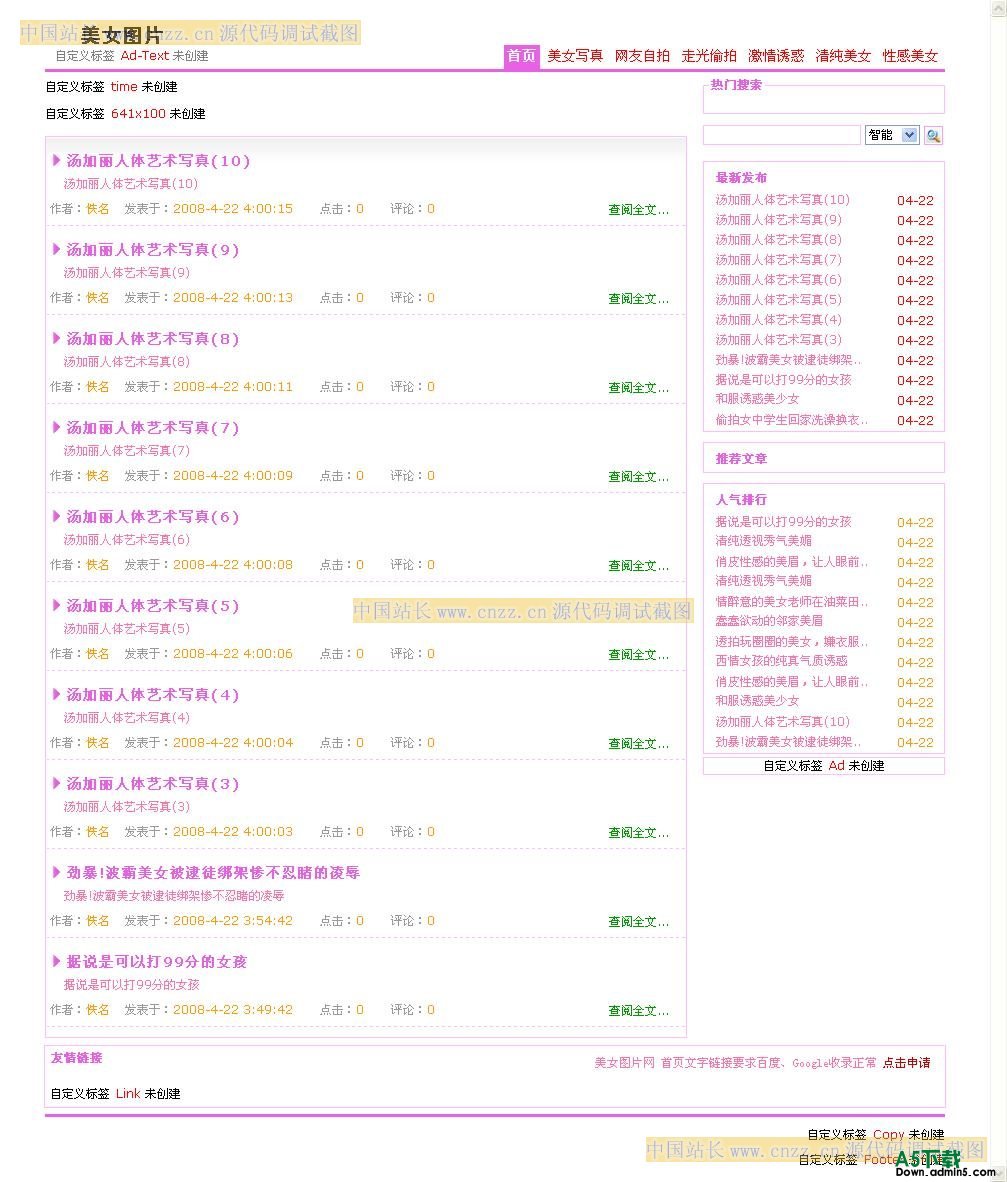Open 西情女孩的纯真气质诱惑 in 人气排行

(x=782, y=660)
